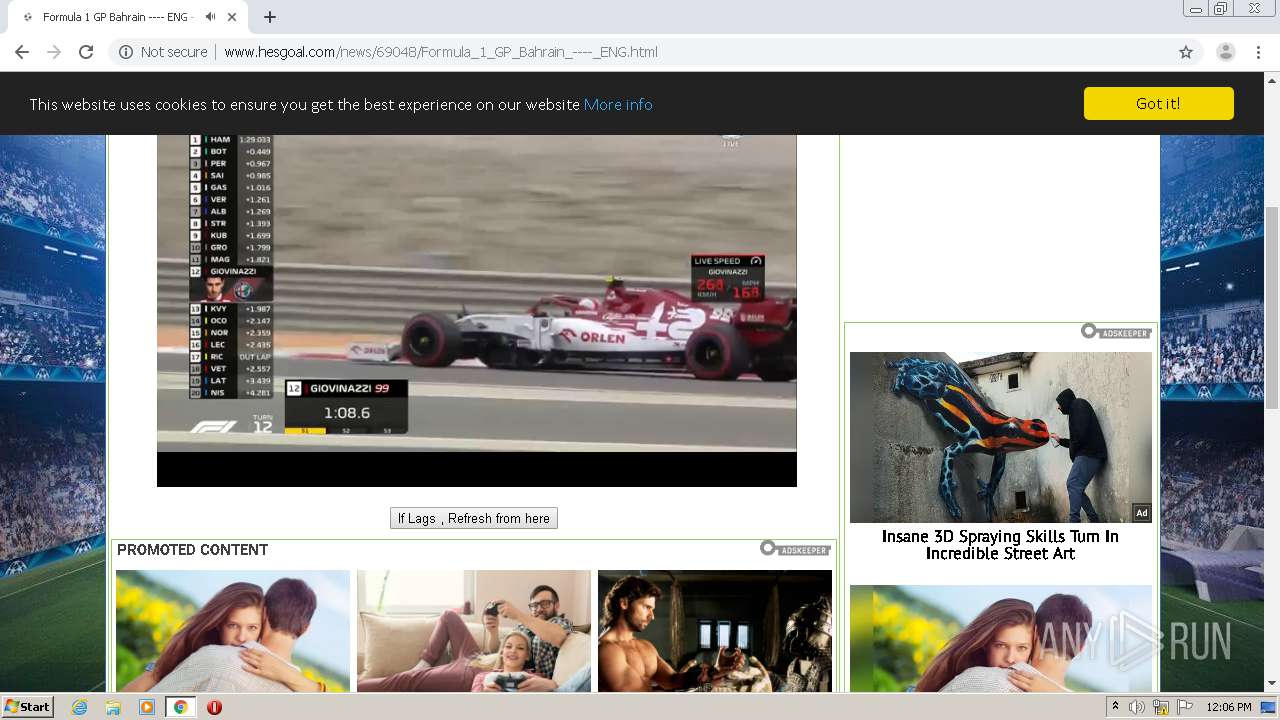Open the More info cookie link
The width and height of the screenshot is (1280, 720).
click(618, 105)
